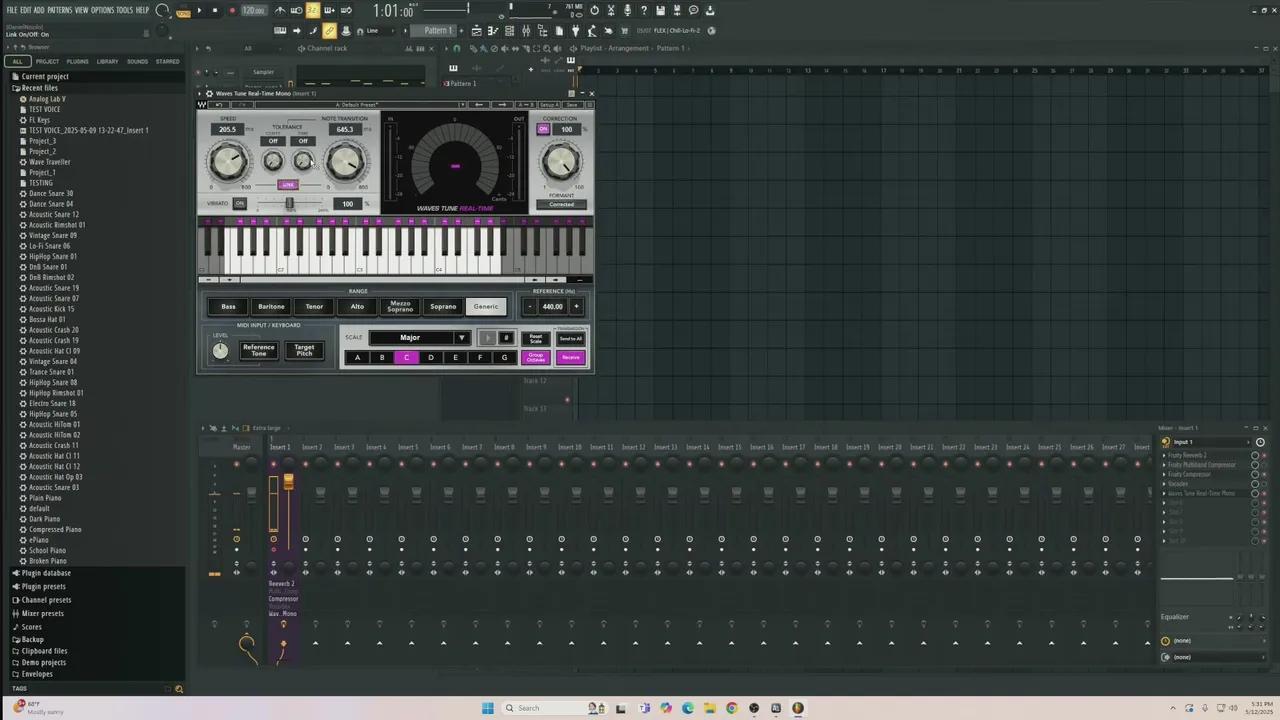Open the Waves plugin gear settings icon

[208, 93]
